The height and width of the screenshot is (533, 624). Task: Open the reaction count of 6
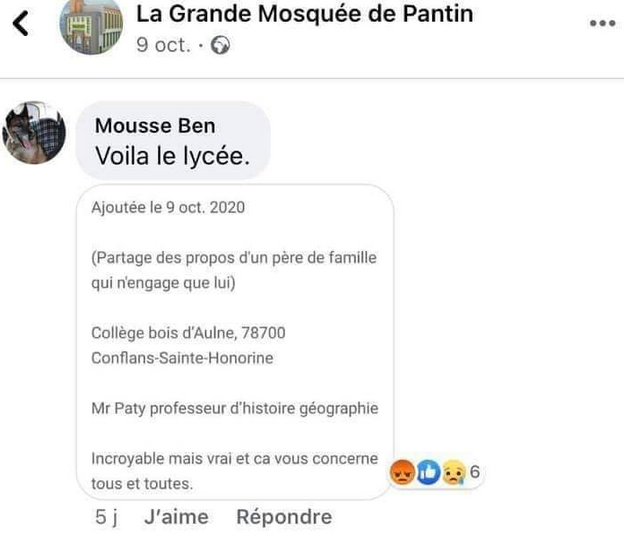point(475,470)
